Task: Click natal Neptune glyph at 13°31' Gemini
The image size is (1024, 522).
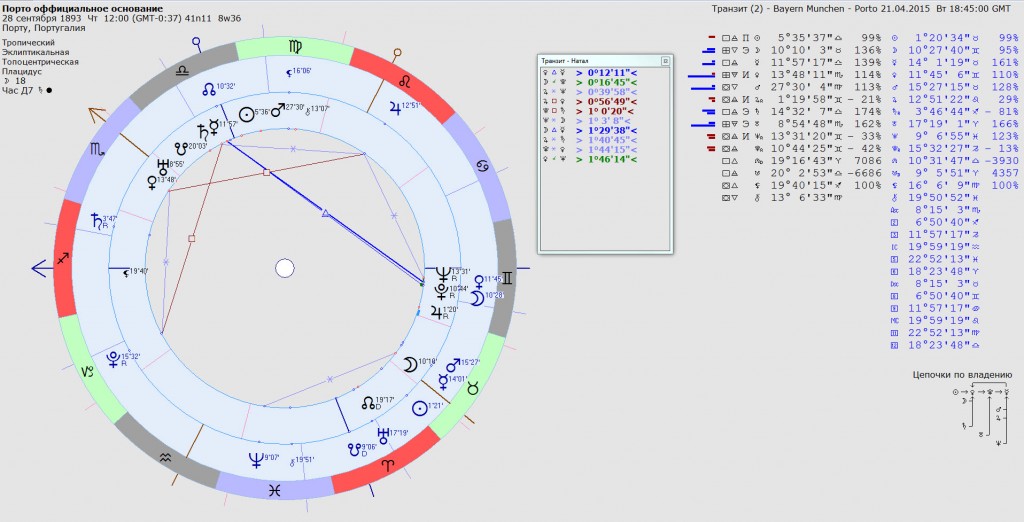Action: (x=443, y=273)
